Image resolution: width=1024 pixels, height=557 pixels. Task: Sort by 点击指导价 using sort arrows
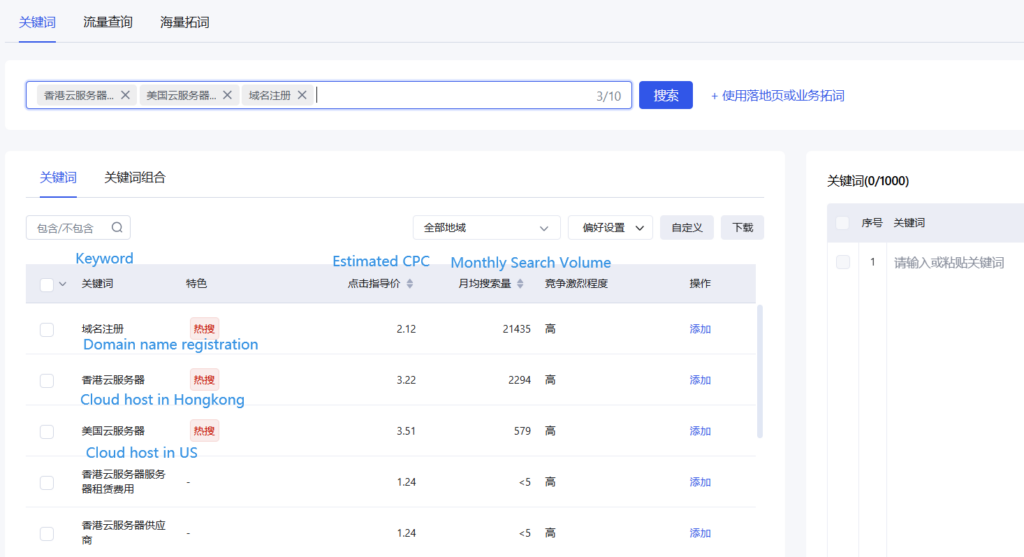click(410, 283)
